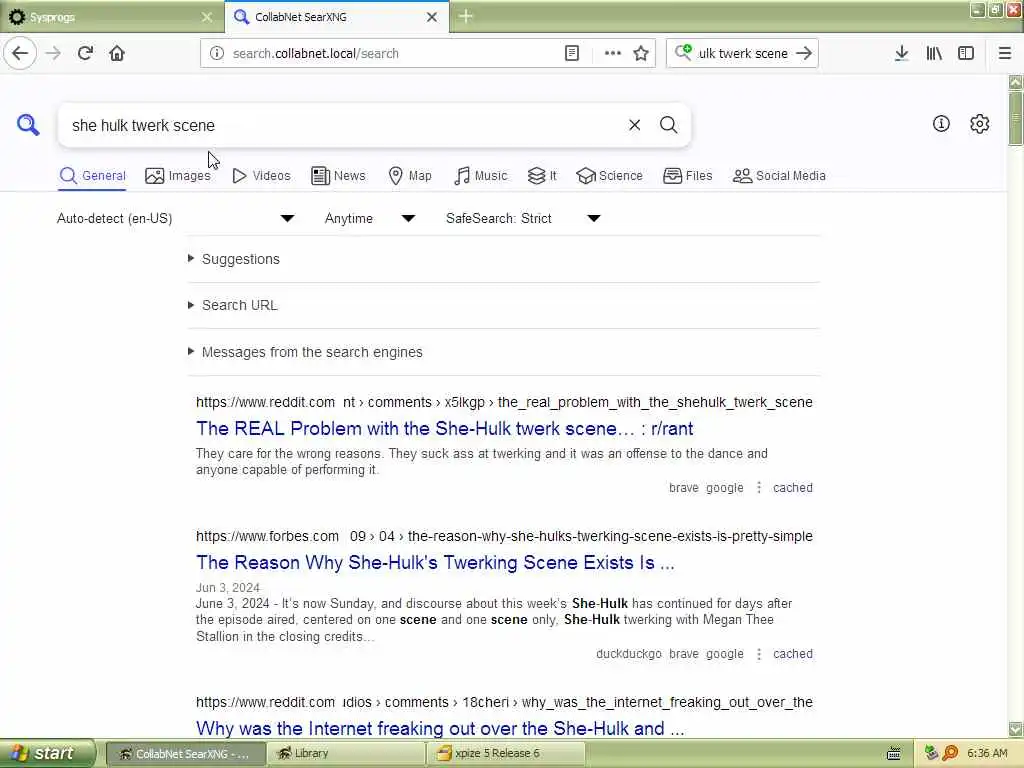Image resolution: width=1024 pixels, height=768 pixels.
Task: Clear the search query with X
Action: click(634, 124)
